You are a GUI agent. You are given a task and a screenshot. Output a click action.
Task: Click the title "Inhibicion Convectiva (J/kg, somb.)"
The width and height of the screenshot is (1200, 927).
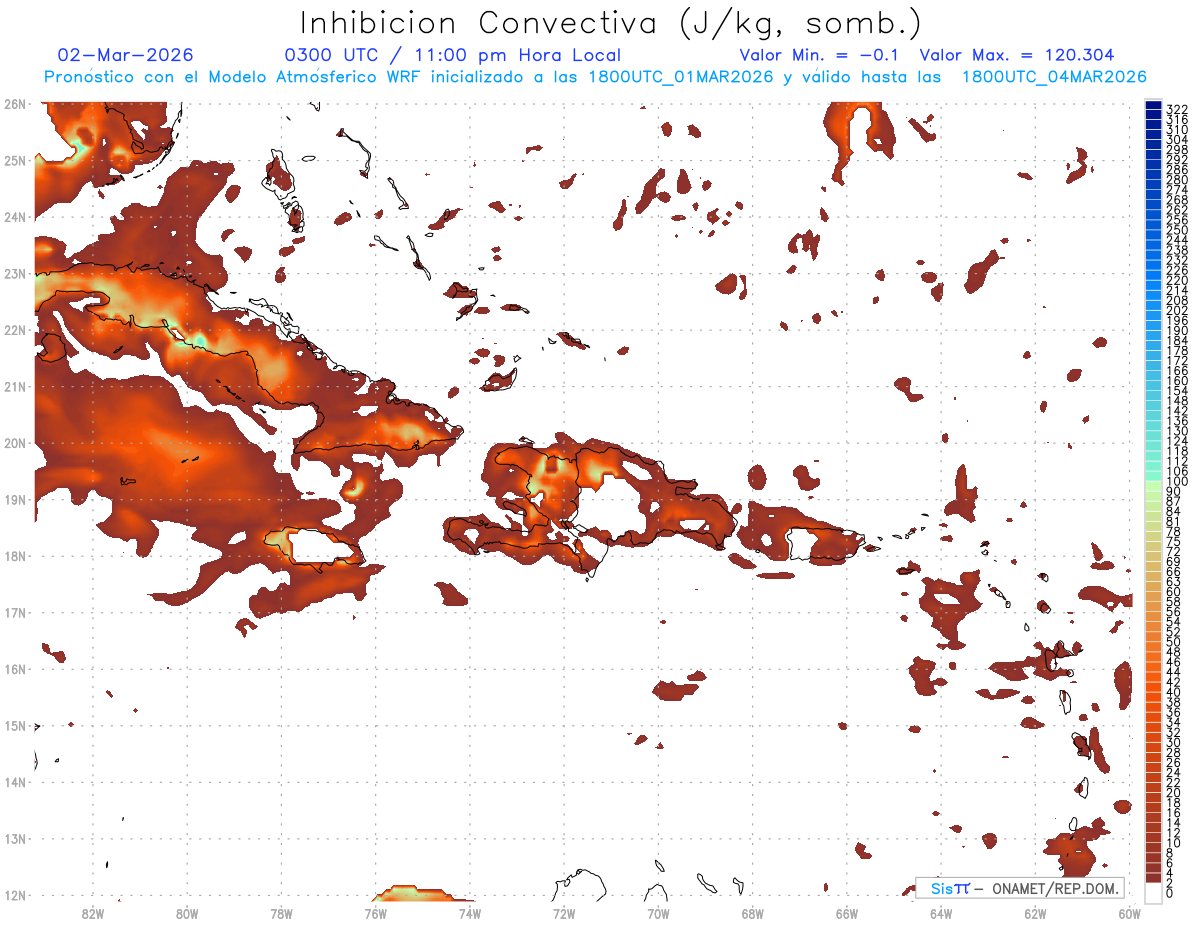point(611,23)
